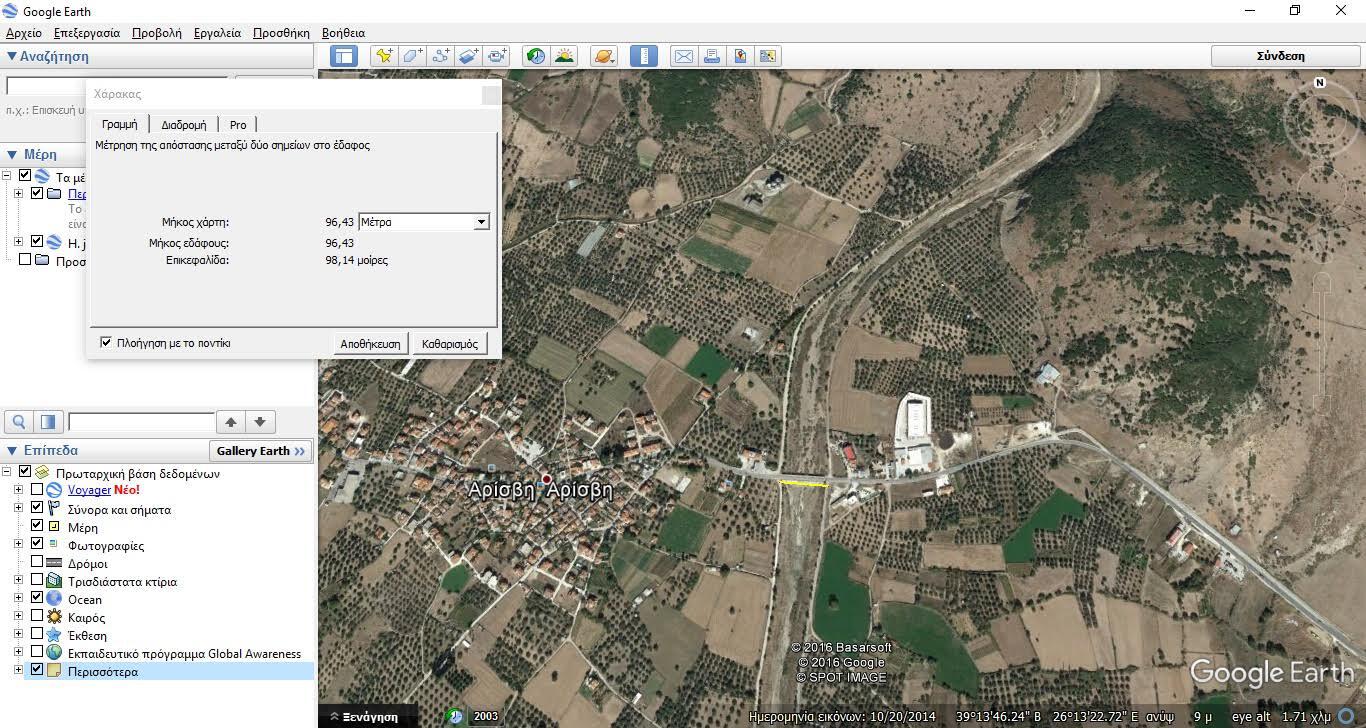This screenshot has width=1366, height=728.
Task: Click the print icon in toolbar
Action: pos(711,56)
